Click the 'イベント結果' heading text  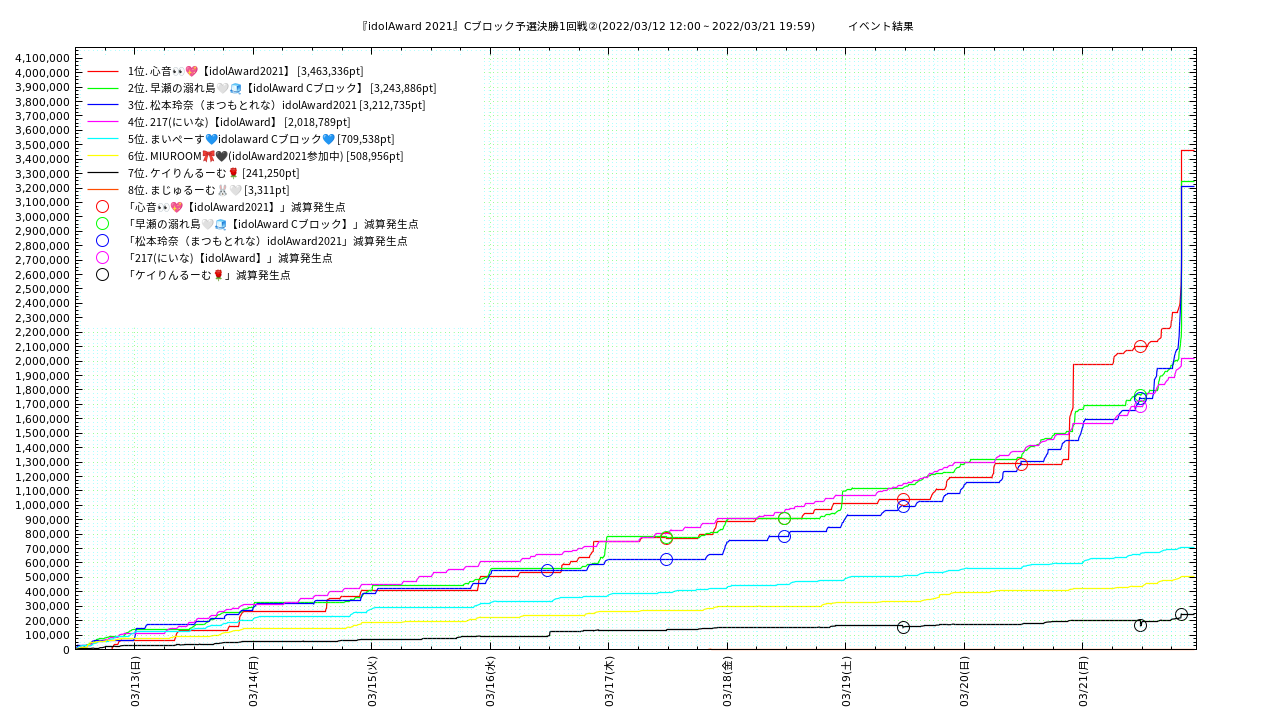click(880, 26)
